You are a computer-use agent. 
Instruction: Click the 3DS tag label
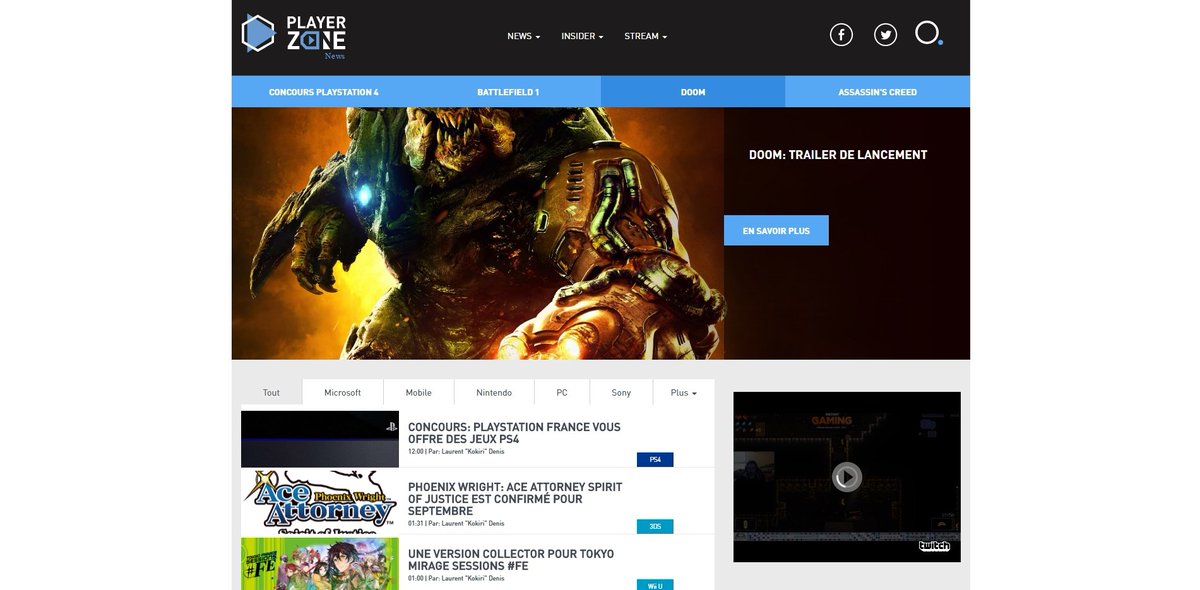655,526
